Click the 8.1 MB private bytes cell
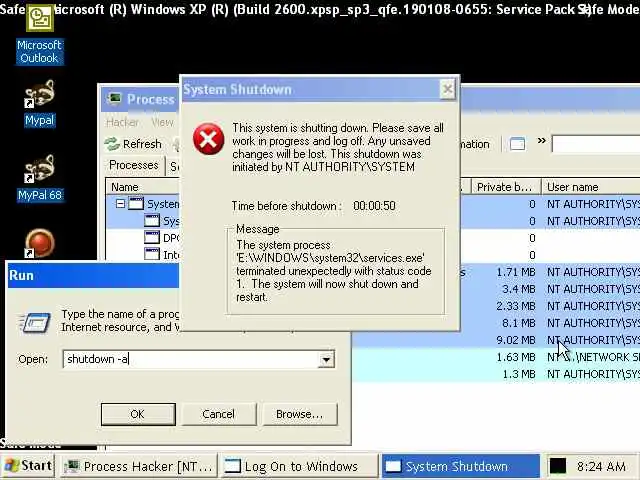This screenshot has width=640, height=480. (x=518, y=323)
